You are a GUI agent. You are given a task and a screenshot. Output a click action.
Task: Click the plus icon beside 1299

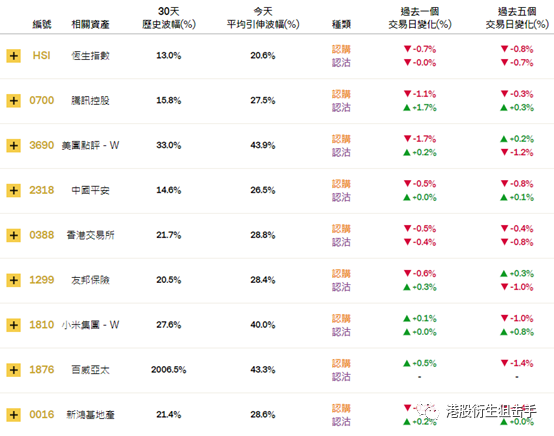pyautogui.click(x=13, y=280)
